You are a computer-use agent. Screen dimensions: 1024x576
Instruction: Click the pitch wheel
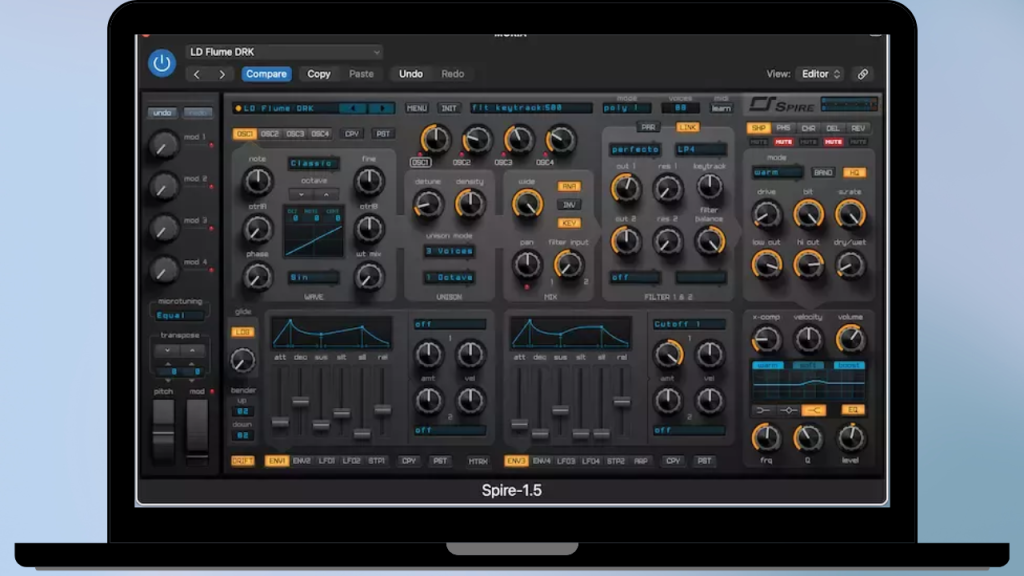pyautogui.click(x=163, y=432)
